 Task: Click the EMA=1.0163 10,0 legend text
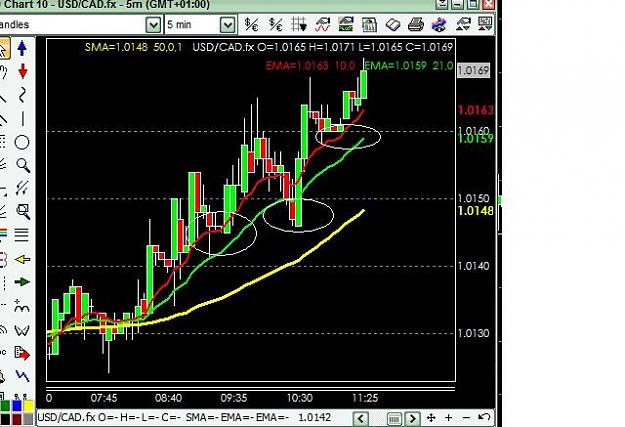(x=310, y=66)
